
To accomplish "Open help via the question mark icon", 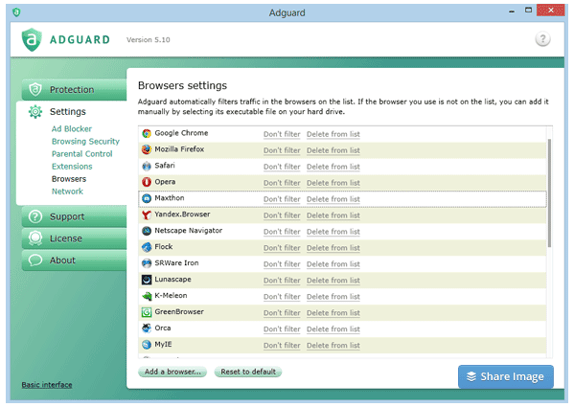I will 543,39.
